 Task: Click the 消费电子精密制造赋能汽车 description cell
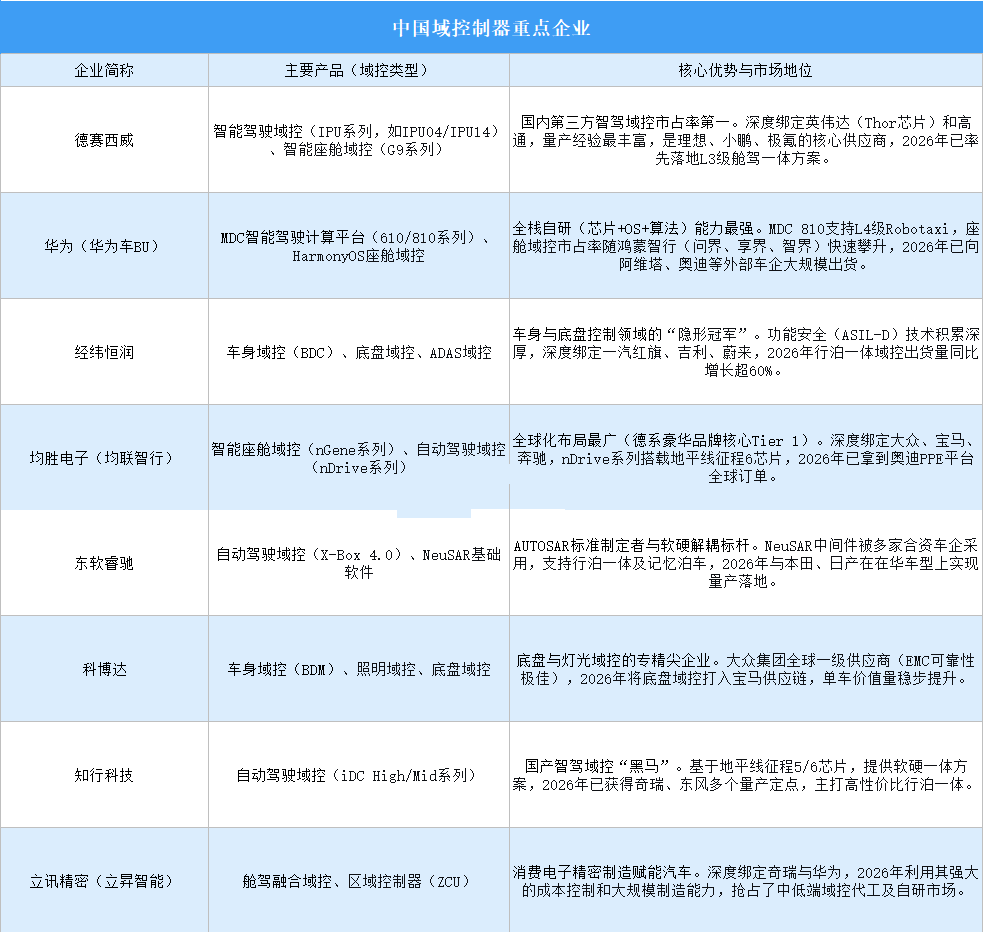745,881
